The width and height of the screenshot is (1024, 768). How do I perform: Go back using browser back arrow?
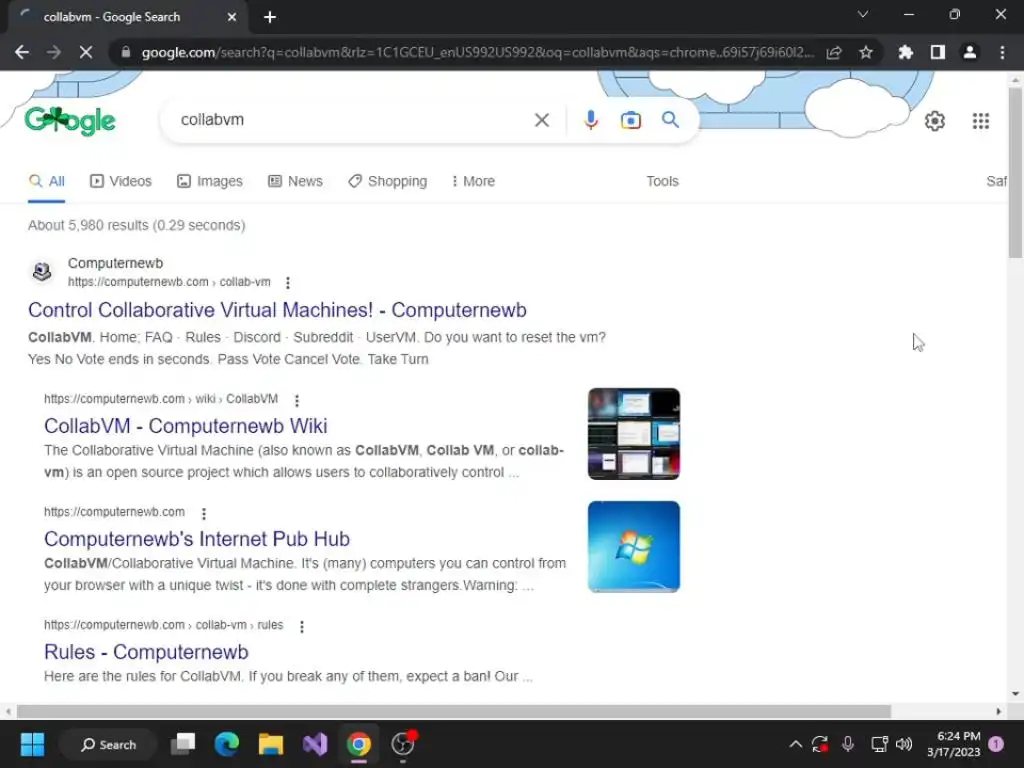pyautogui.click(x=22, y=52)
